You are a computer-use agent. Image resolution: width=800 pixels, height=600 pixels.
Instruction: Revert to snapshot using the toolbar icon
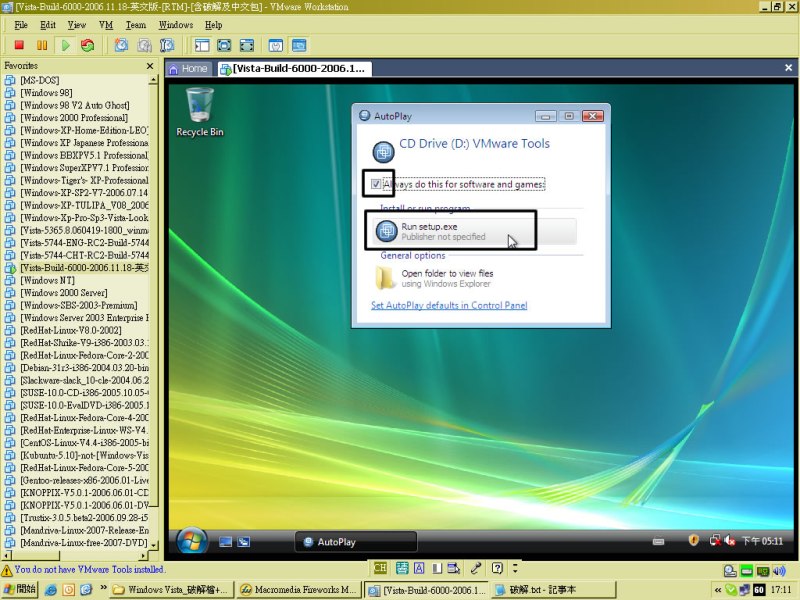tap(144, 45)
